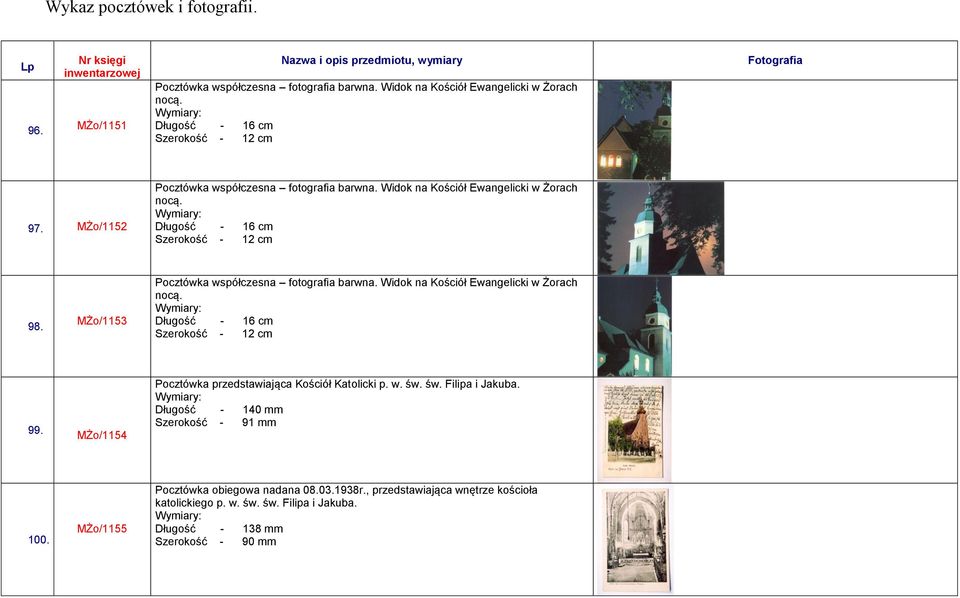
Task: Click the '16 cm' value in row 98
Action: [x=258, y=321]
